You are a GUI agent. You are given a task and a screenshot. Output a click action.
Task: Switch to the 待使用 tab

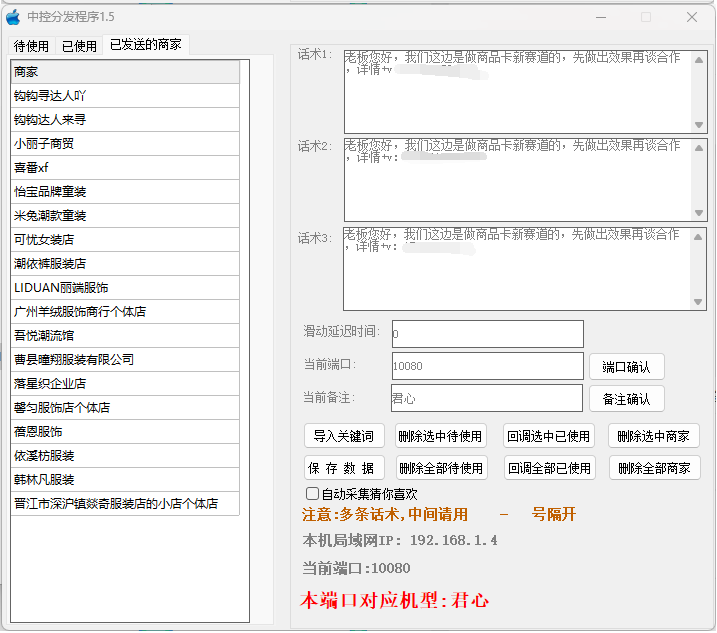tap(31, 46)
